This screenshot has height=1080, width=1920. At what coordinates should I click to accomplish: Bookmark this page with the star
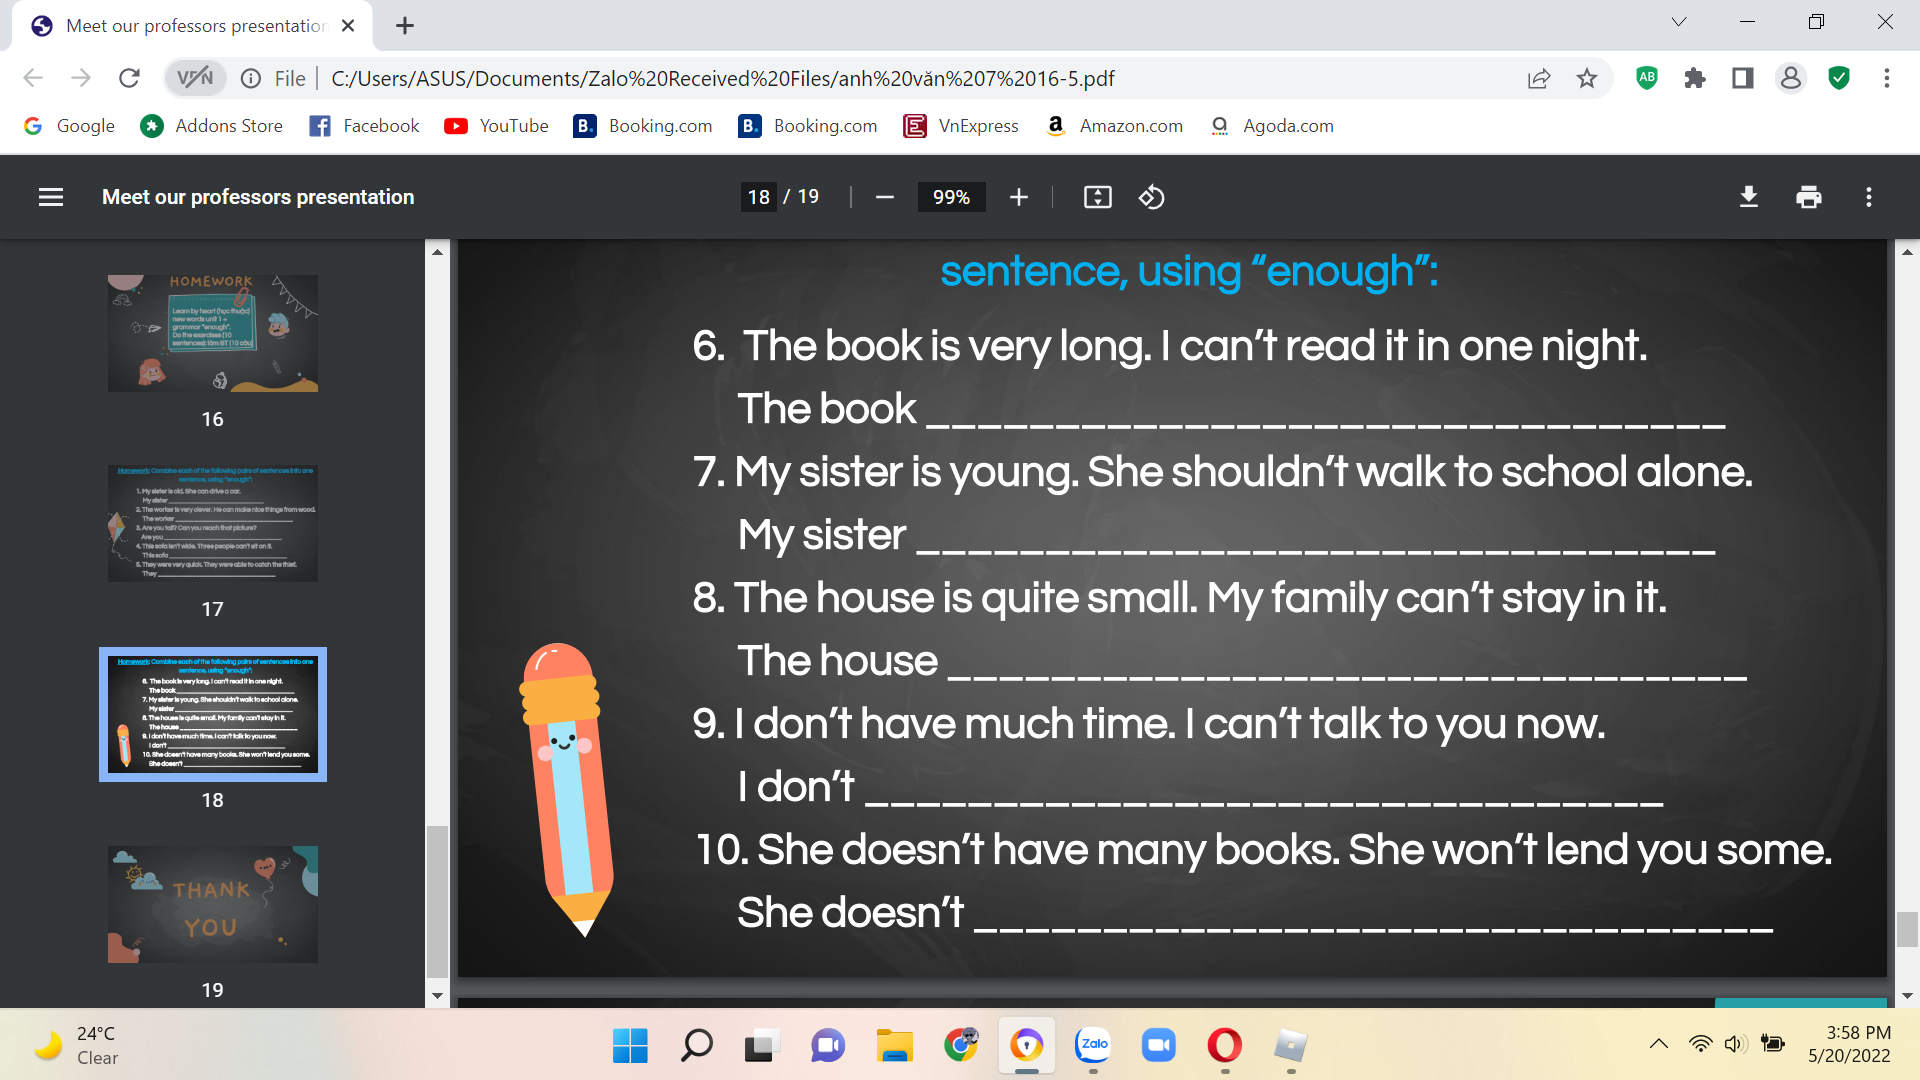point(1587,78)
